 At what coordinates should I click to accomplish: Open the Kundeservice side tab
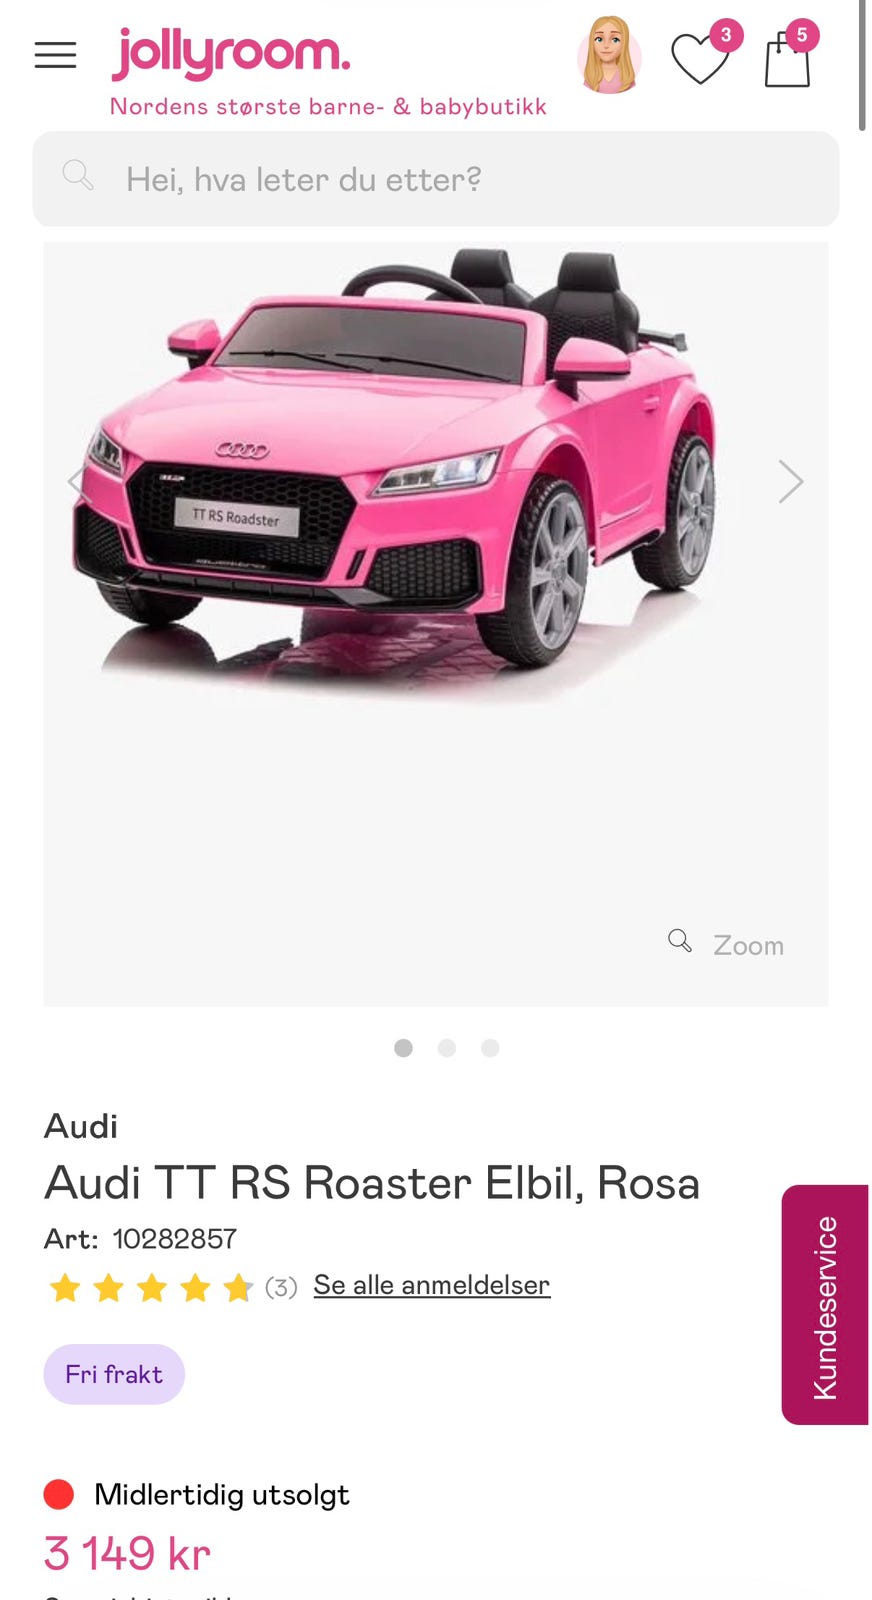coord(824,1305)
